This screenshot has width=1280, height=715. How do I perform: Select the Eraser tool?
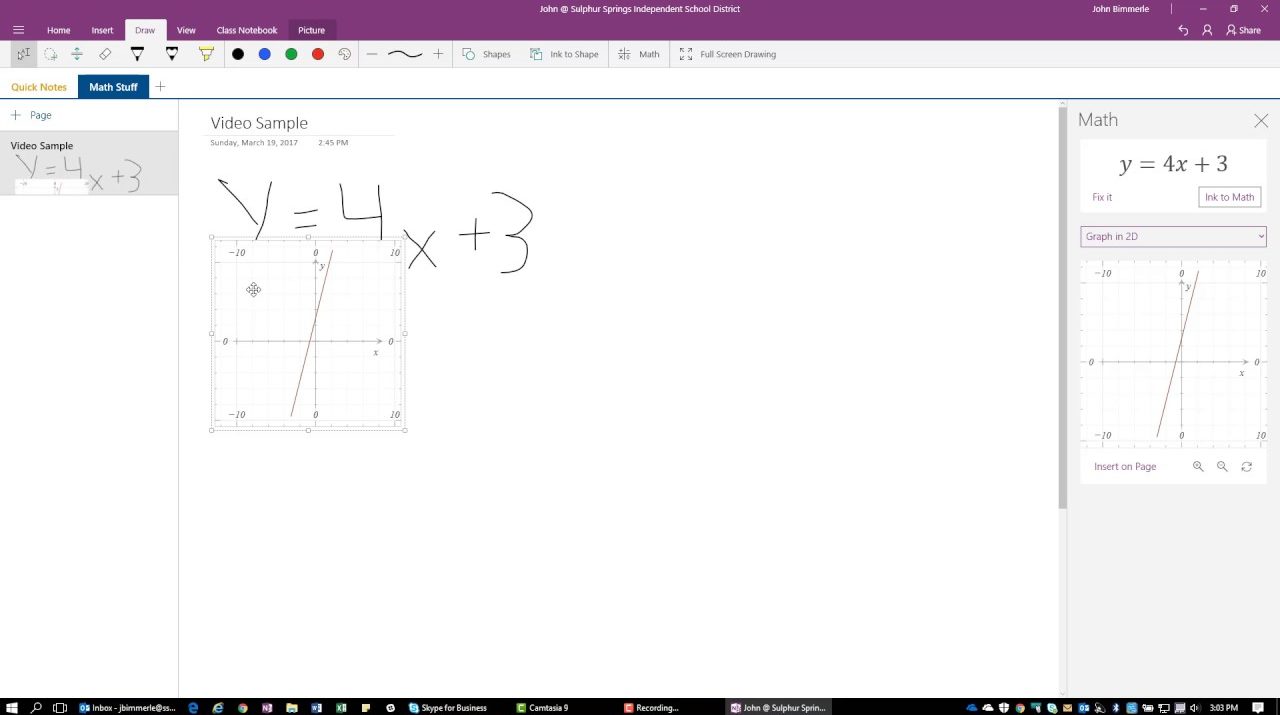(105, 54)
